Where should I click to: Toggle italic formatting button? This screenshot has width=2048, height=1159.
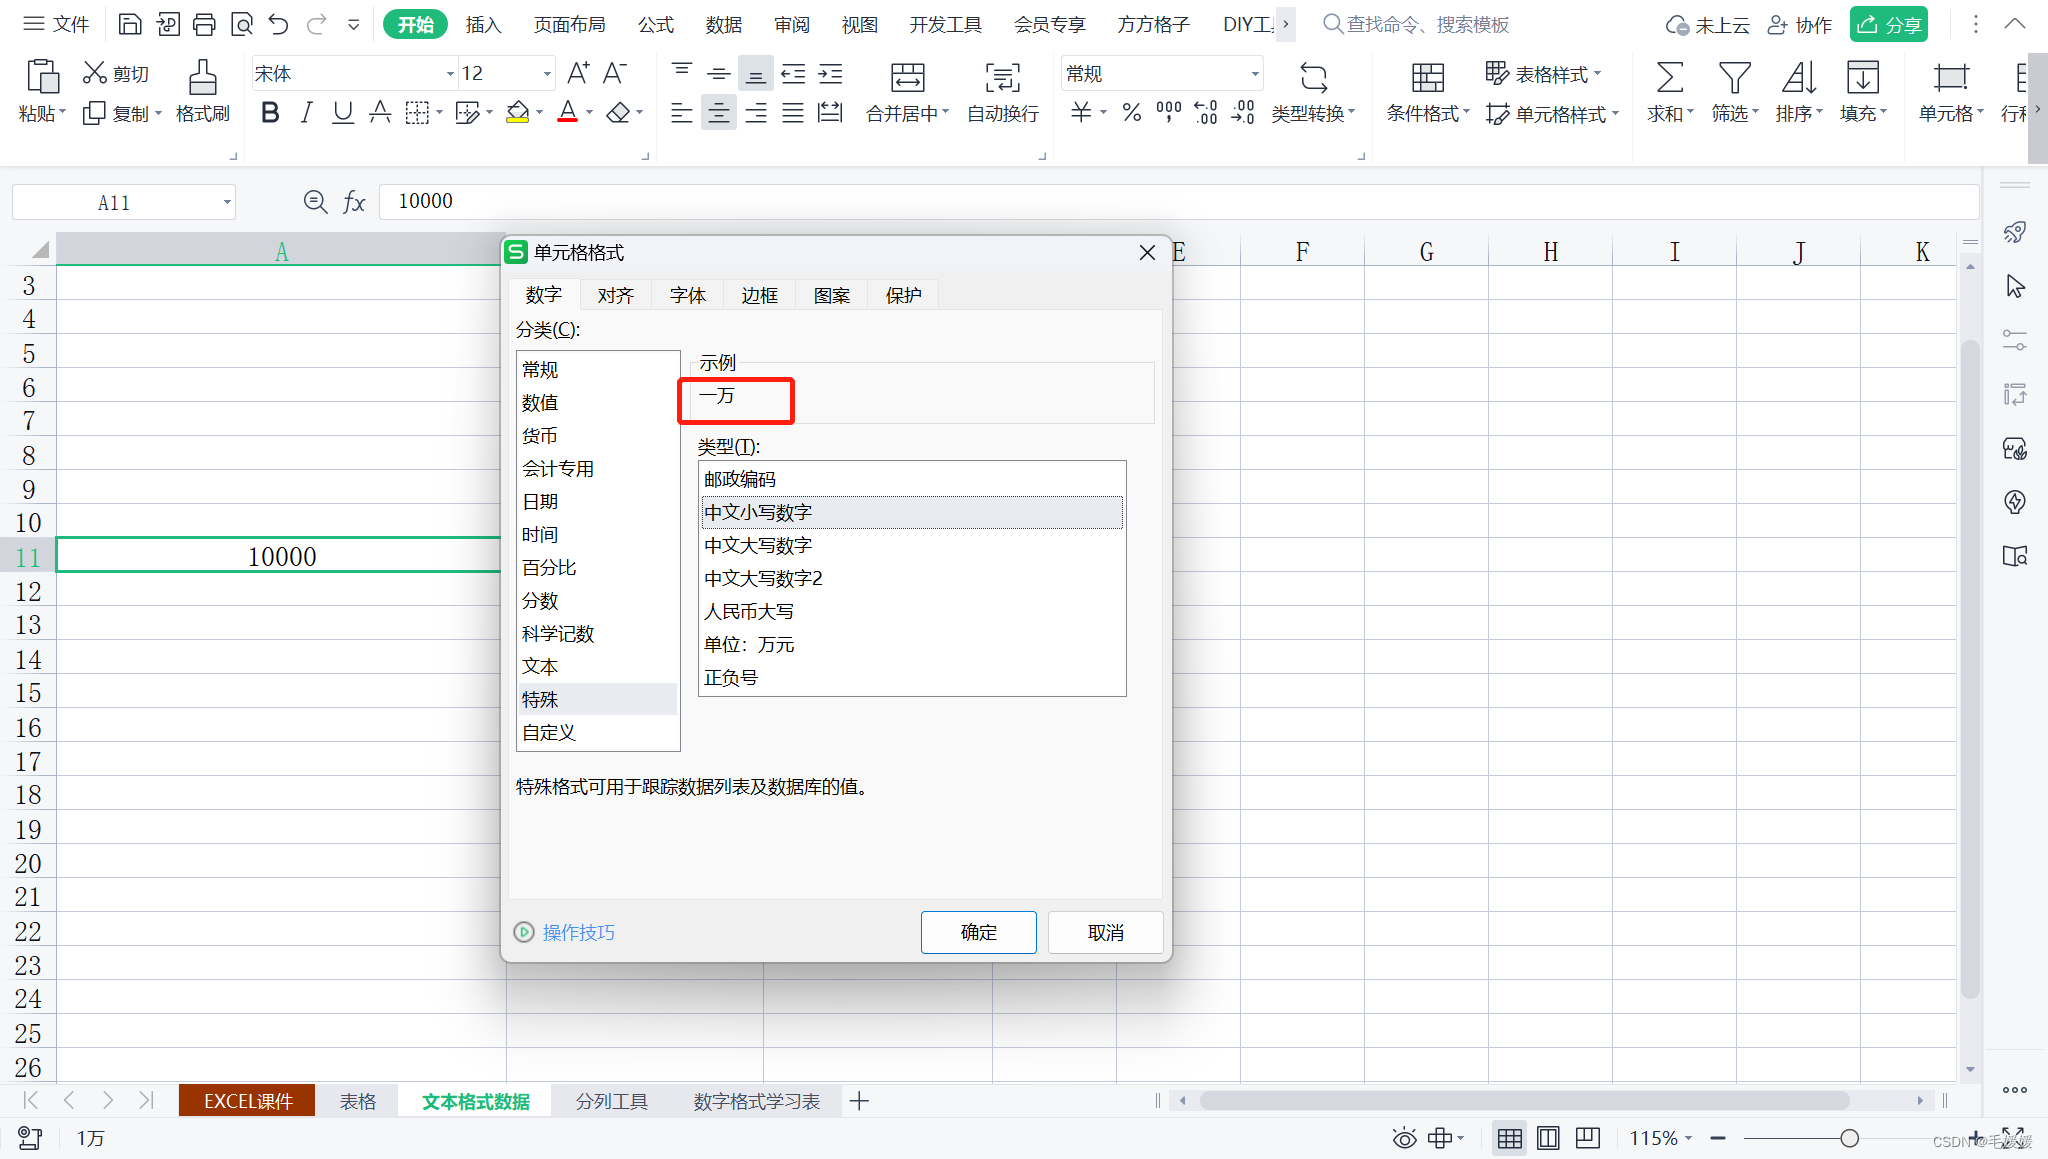[x=306, y=113]
